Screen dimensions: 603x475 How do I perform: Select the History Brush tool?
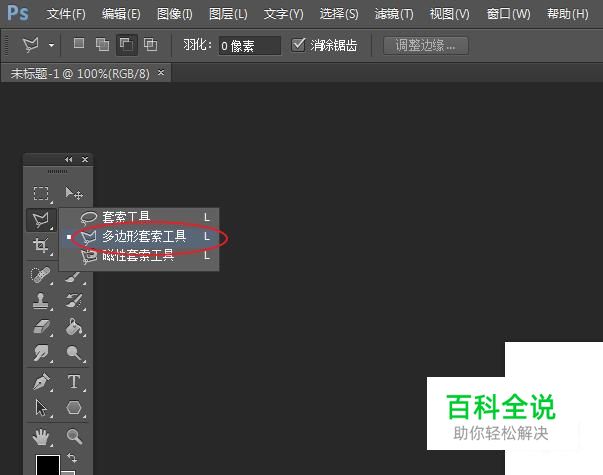[x=73, y=301]
